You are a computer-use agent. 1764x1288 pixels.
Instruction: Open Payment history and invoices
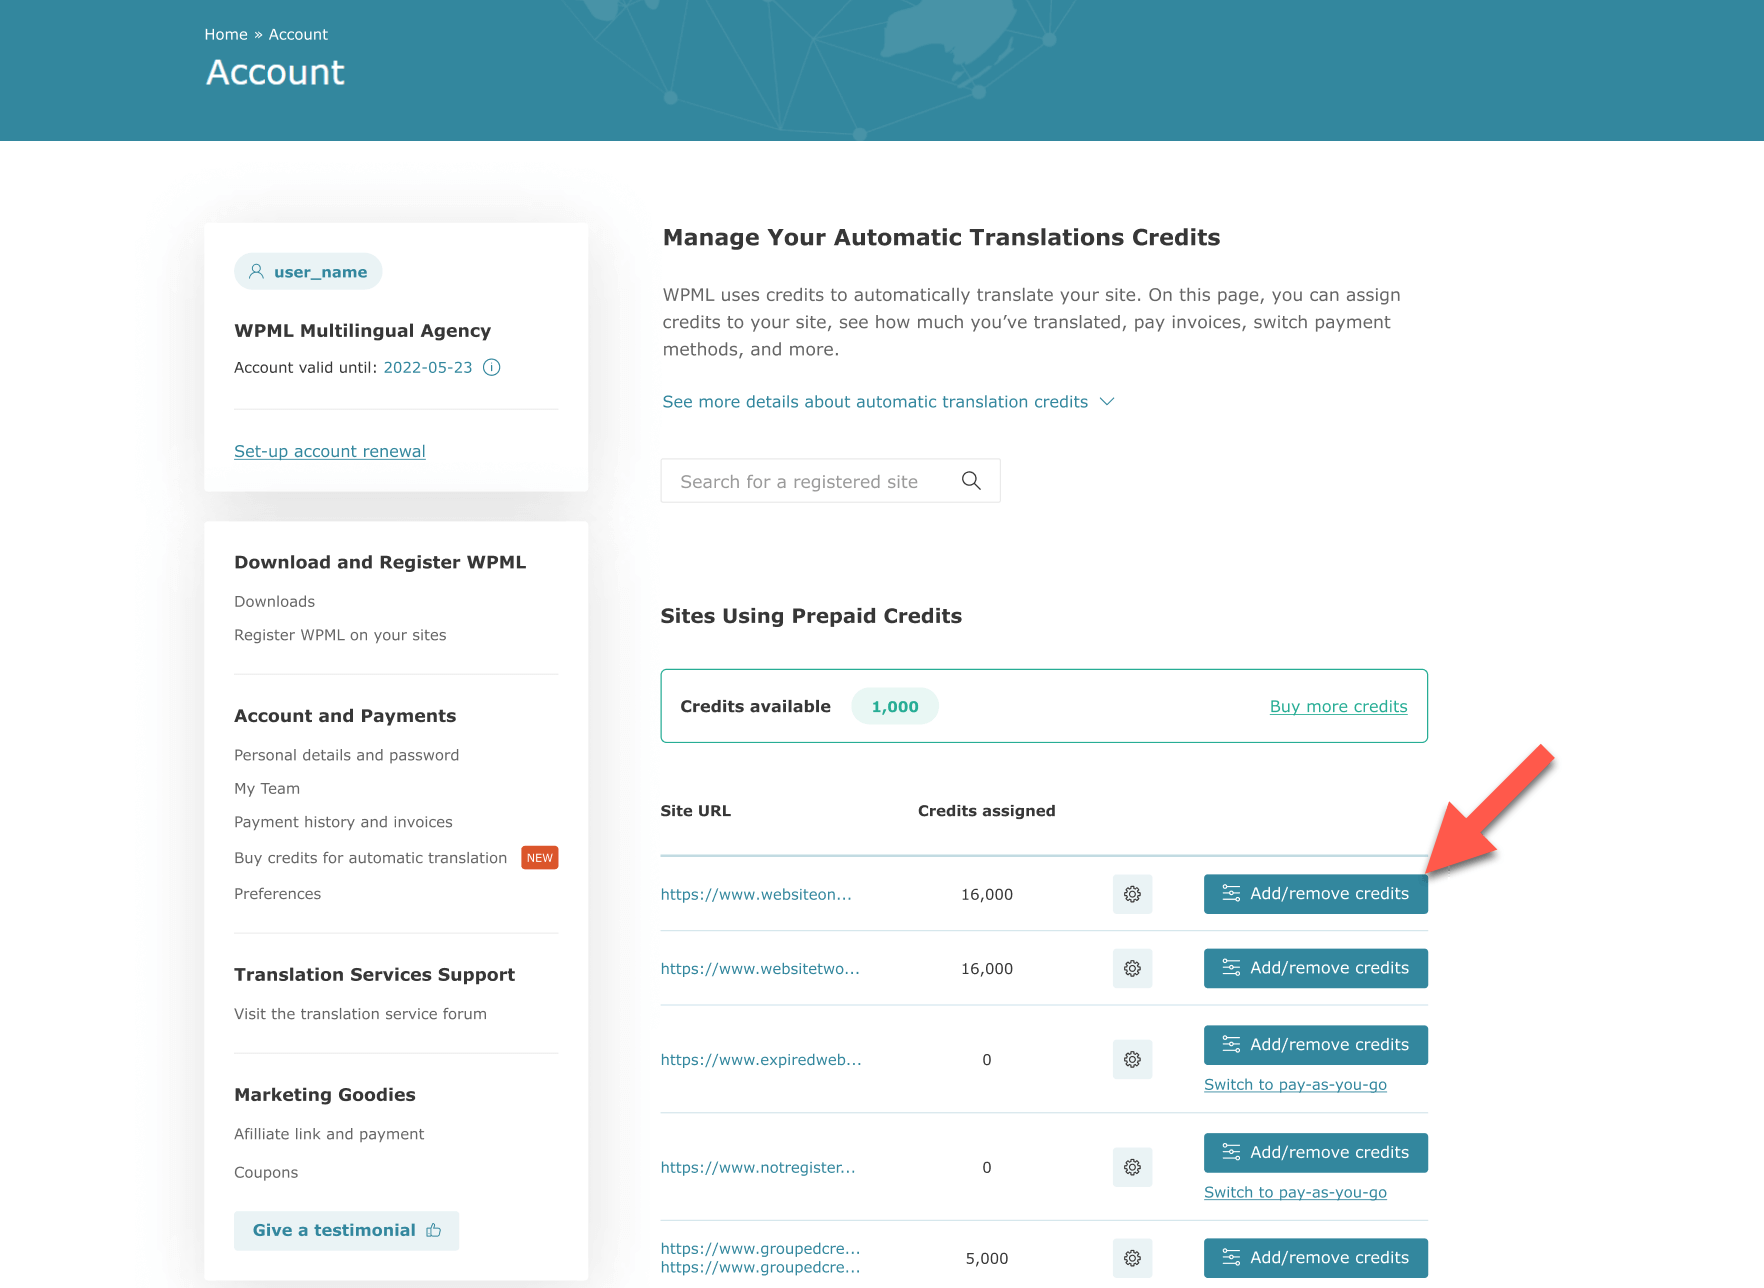pos(343,822)
